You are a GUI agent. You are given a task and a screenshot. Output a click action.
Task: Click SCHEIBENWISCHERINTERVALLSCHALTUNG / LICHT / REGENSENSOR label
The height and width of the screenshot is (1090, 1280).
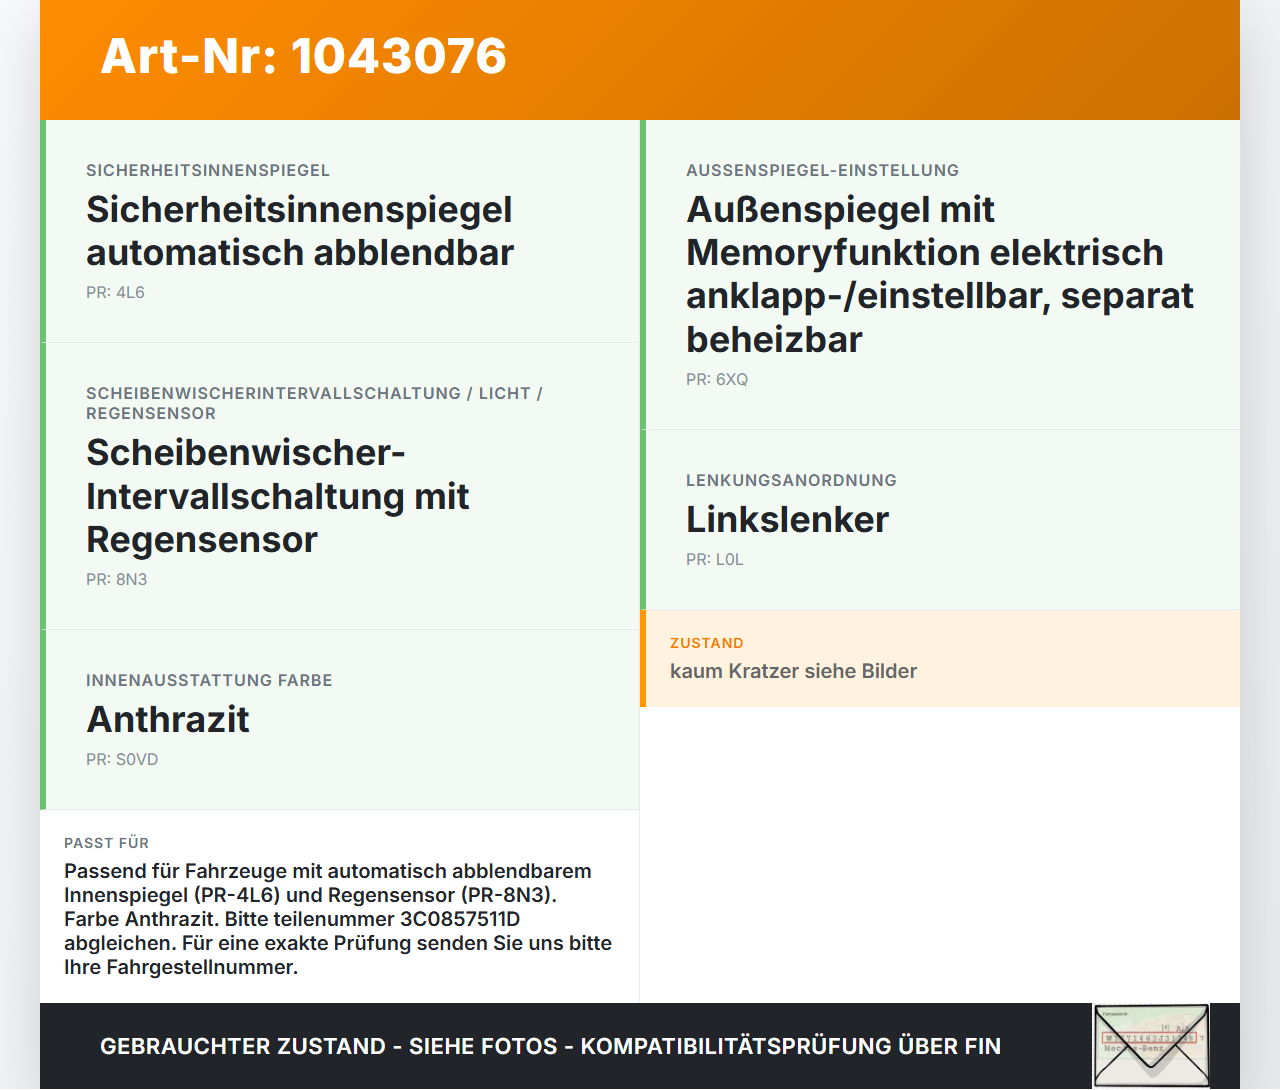314,403
